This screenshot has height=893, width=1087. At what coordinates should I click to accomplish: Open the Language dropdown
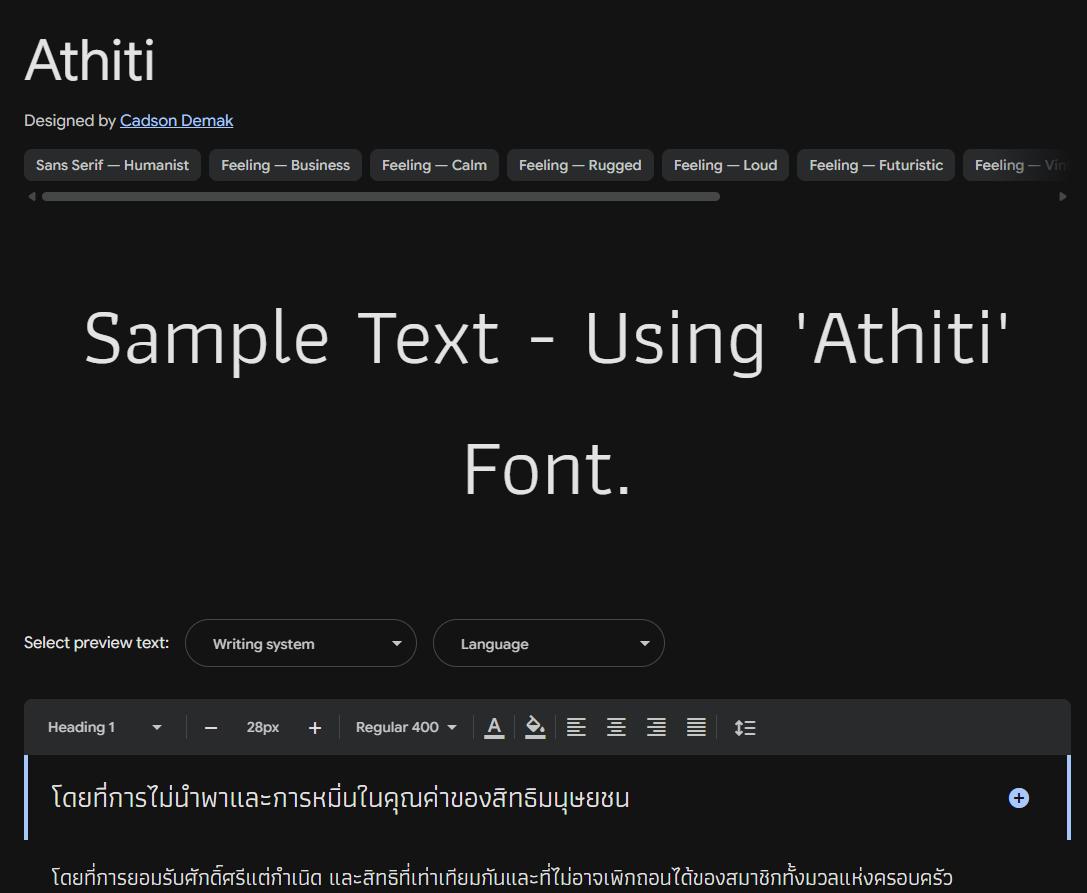click(548, 643)
